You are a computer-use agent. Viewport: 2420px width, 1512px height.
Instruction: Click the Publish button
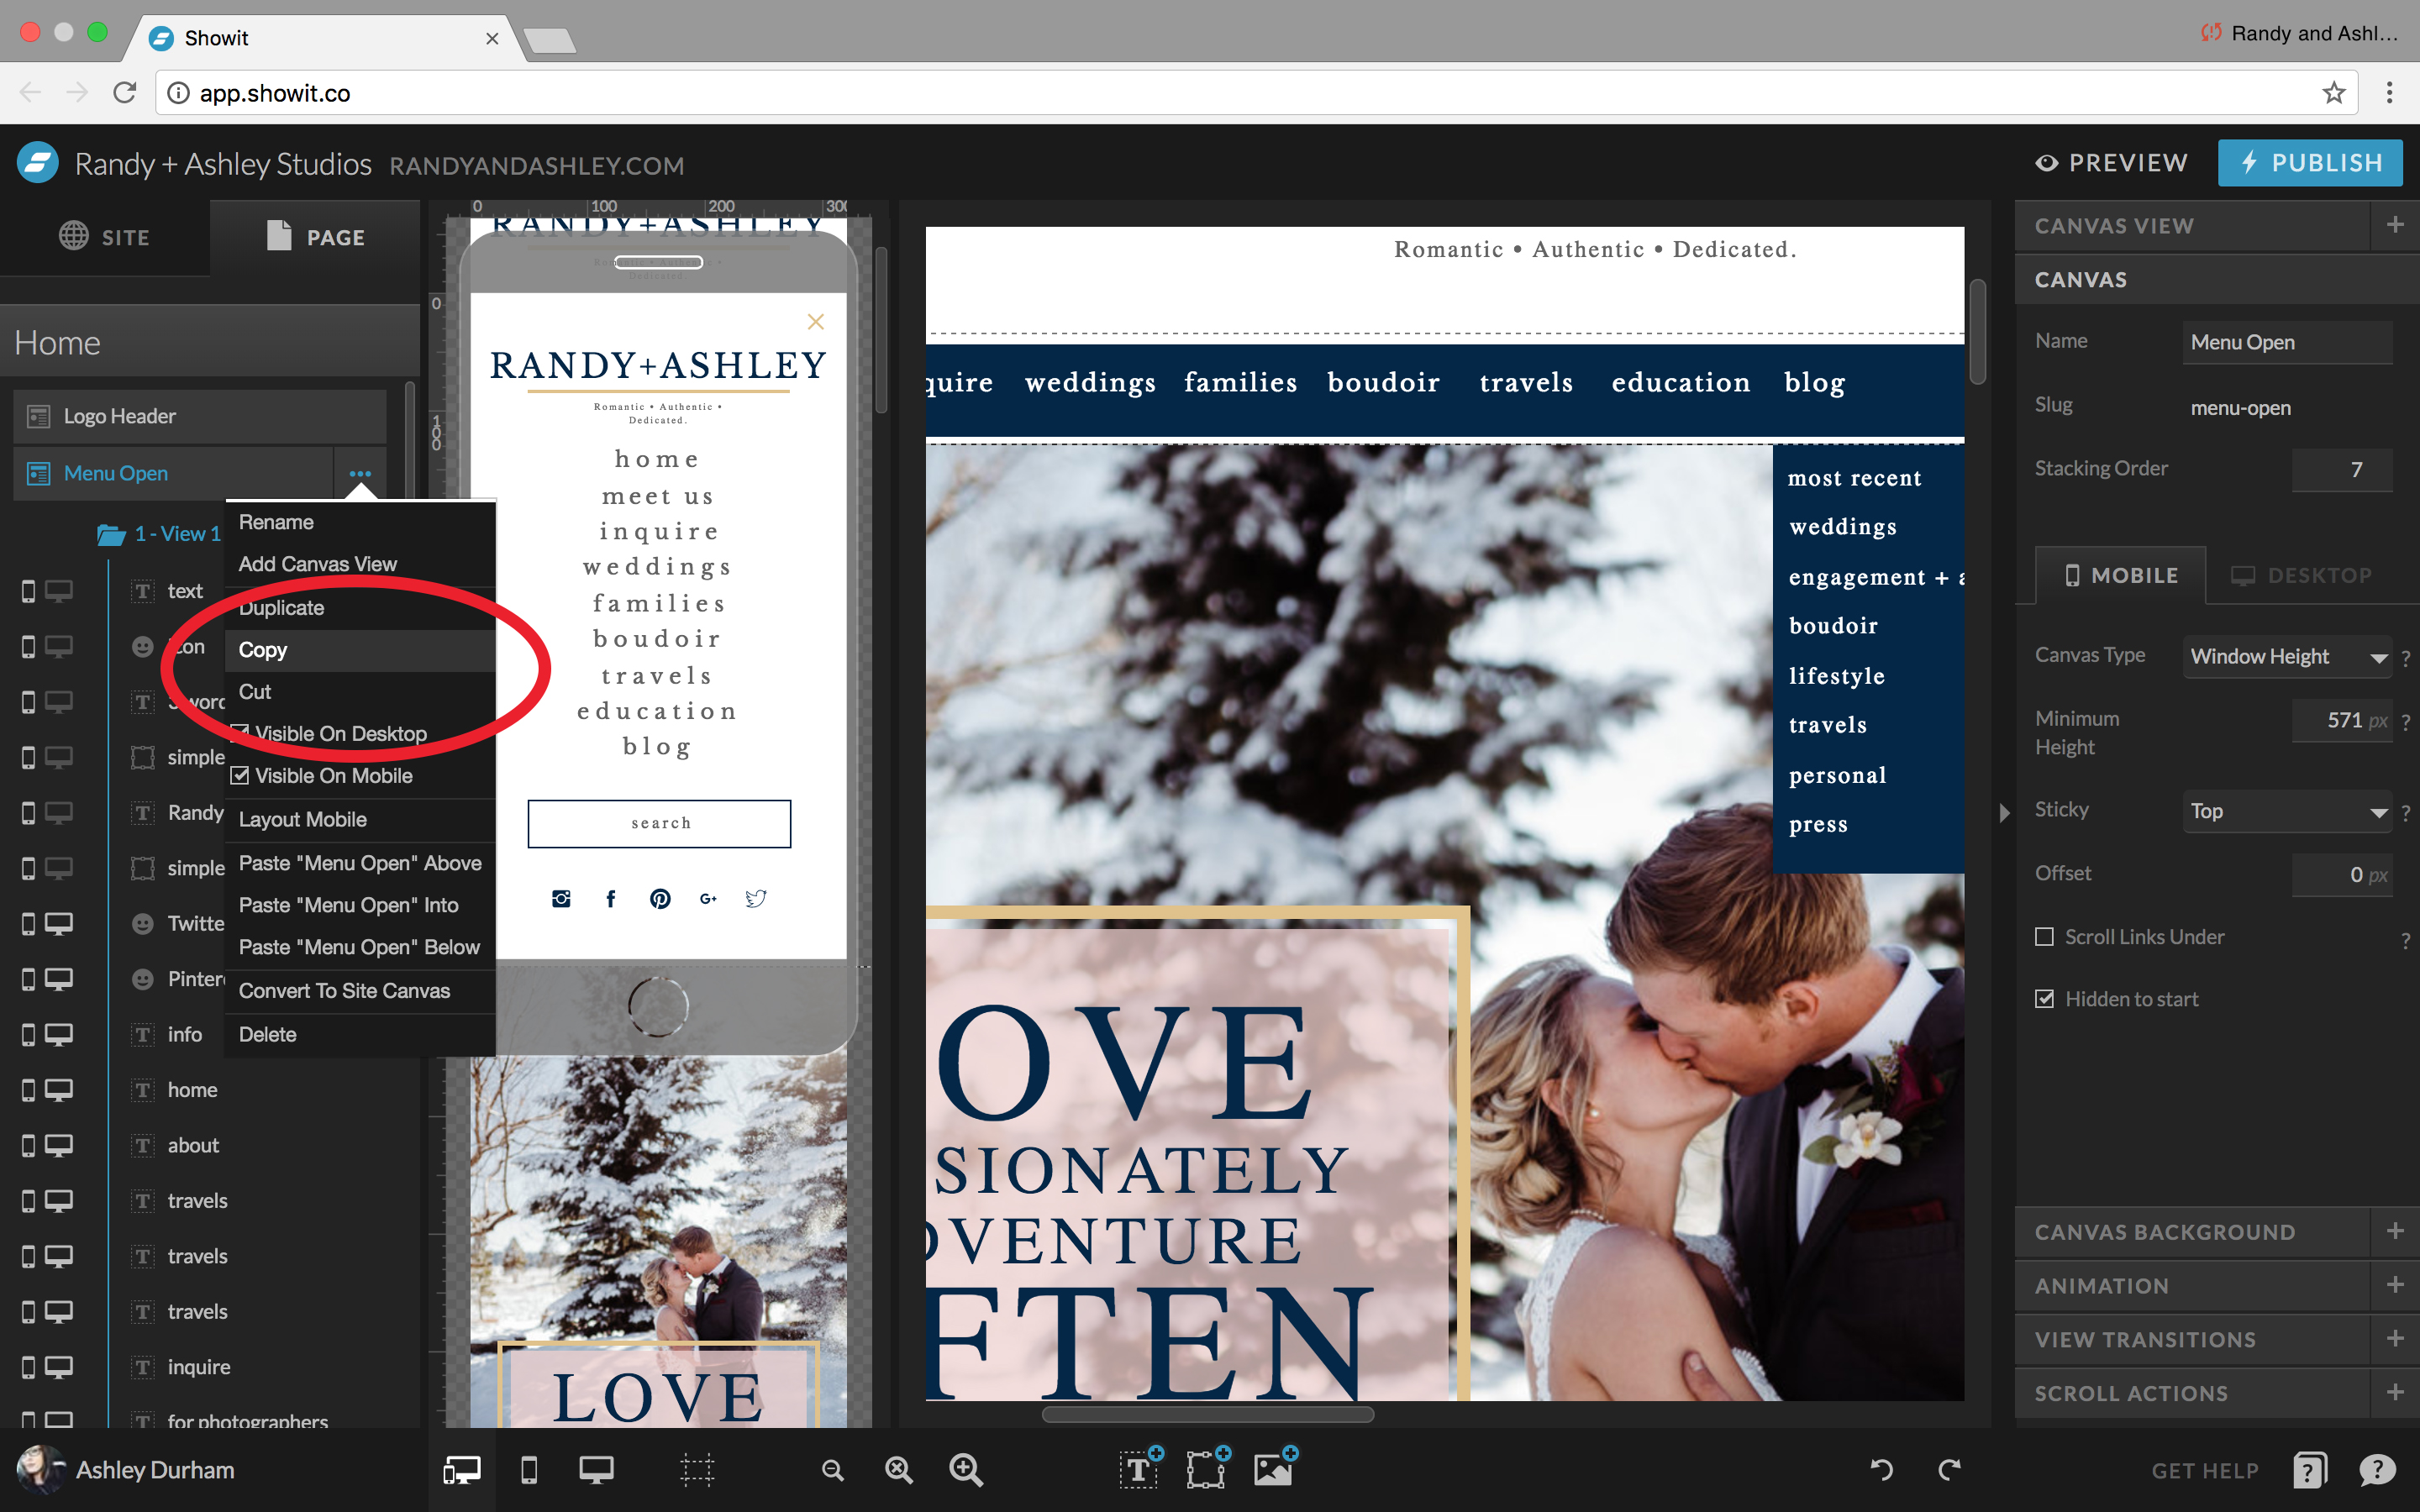pyautogui.click(x=2310, y=162)
